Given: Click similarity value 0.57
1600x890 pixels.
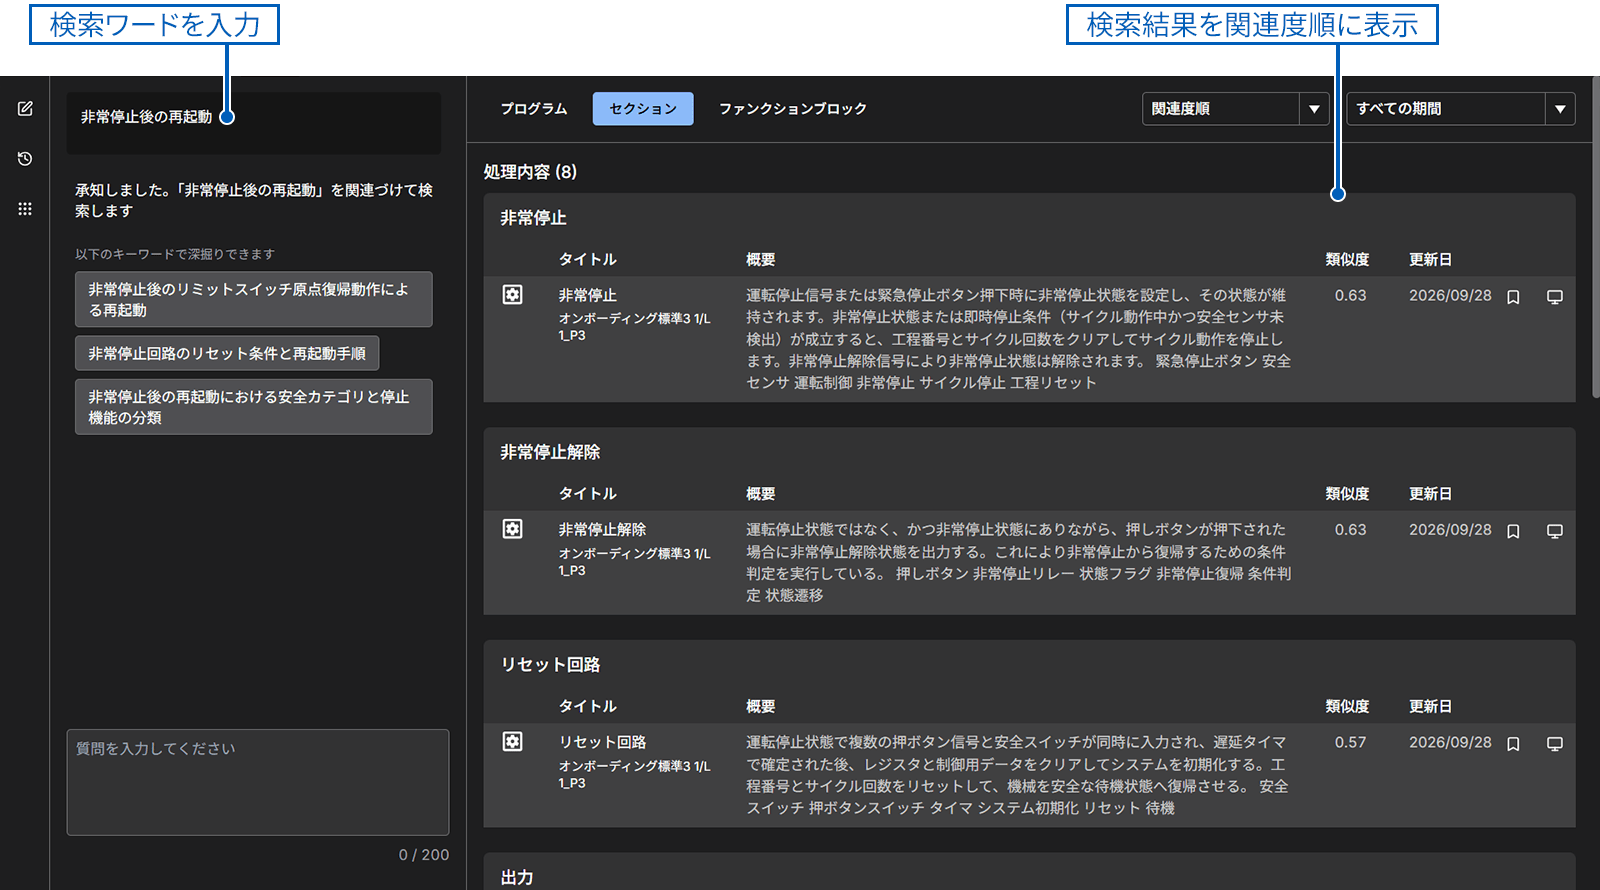Looking at the screenshot, I should click(x=1350, y=742).
